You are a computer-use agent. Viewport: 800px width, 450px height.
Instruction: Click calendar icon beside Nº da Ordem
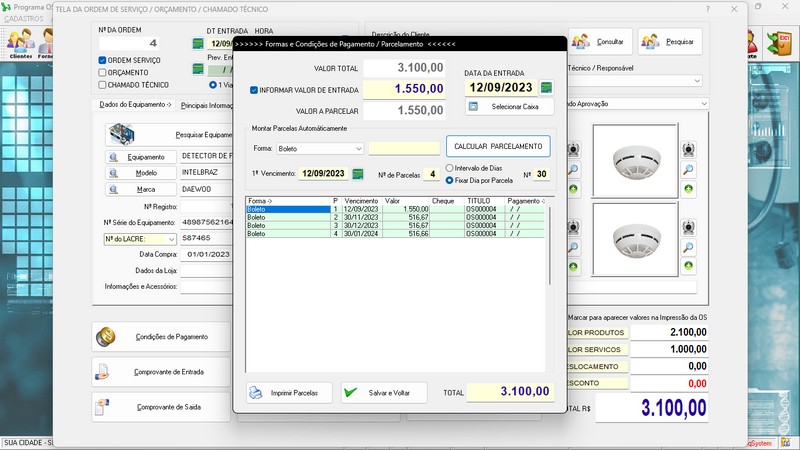[198, 44]
